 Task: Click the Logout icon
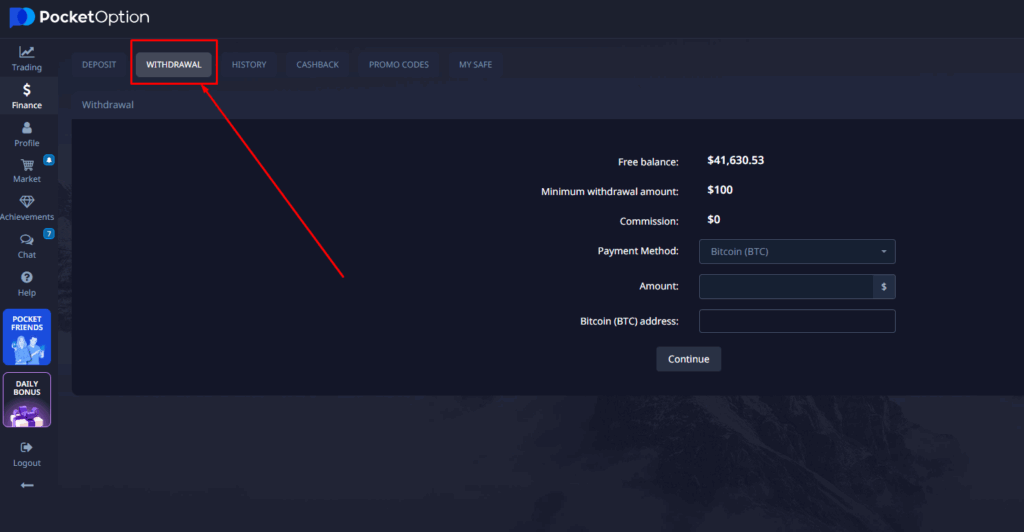[27, 448]
